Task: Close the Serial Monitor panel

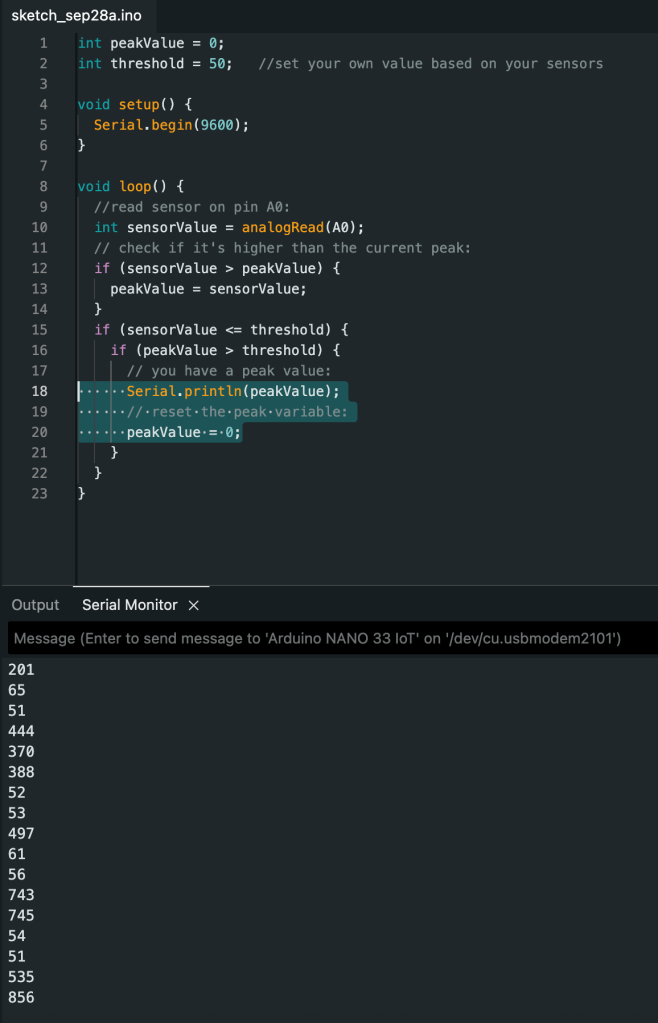Action: [194, 605]
